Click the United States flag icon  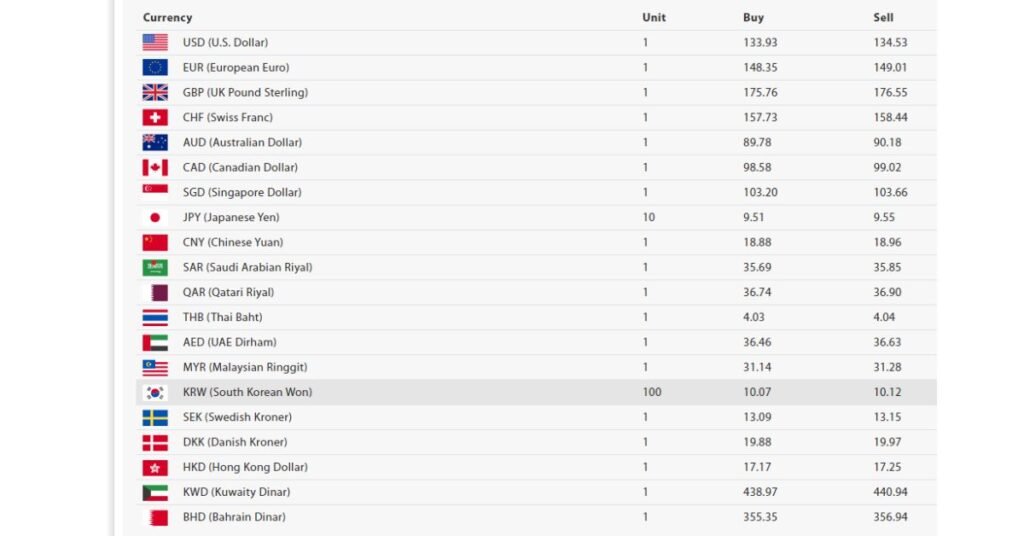tap(155, 42)
